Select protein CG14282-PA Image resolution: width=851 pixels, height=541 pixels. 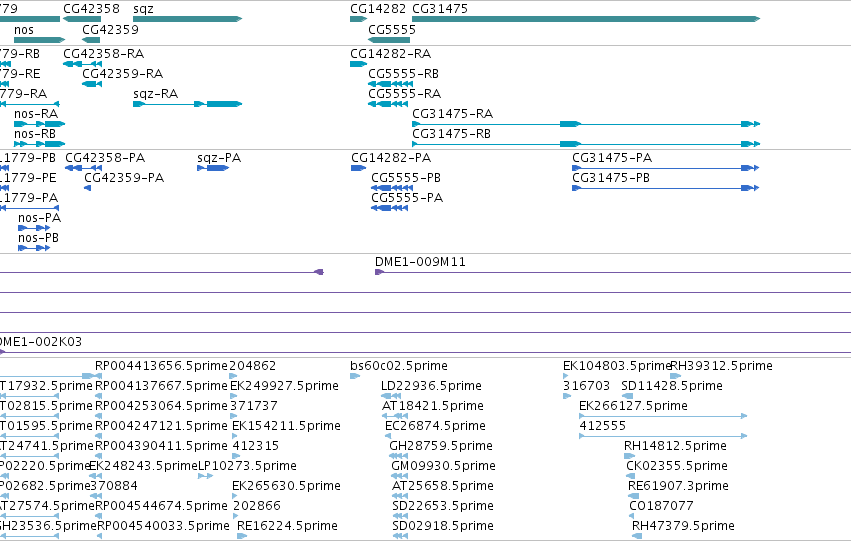391,158
